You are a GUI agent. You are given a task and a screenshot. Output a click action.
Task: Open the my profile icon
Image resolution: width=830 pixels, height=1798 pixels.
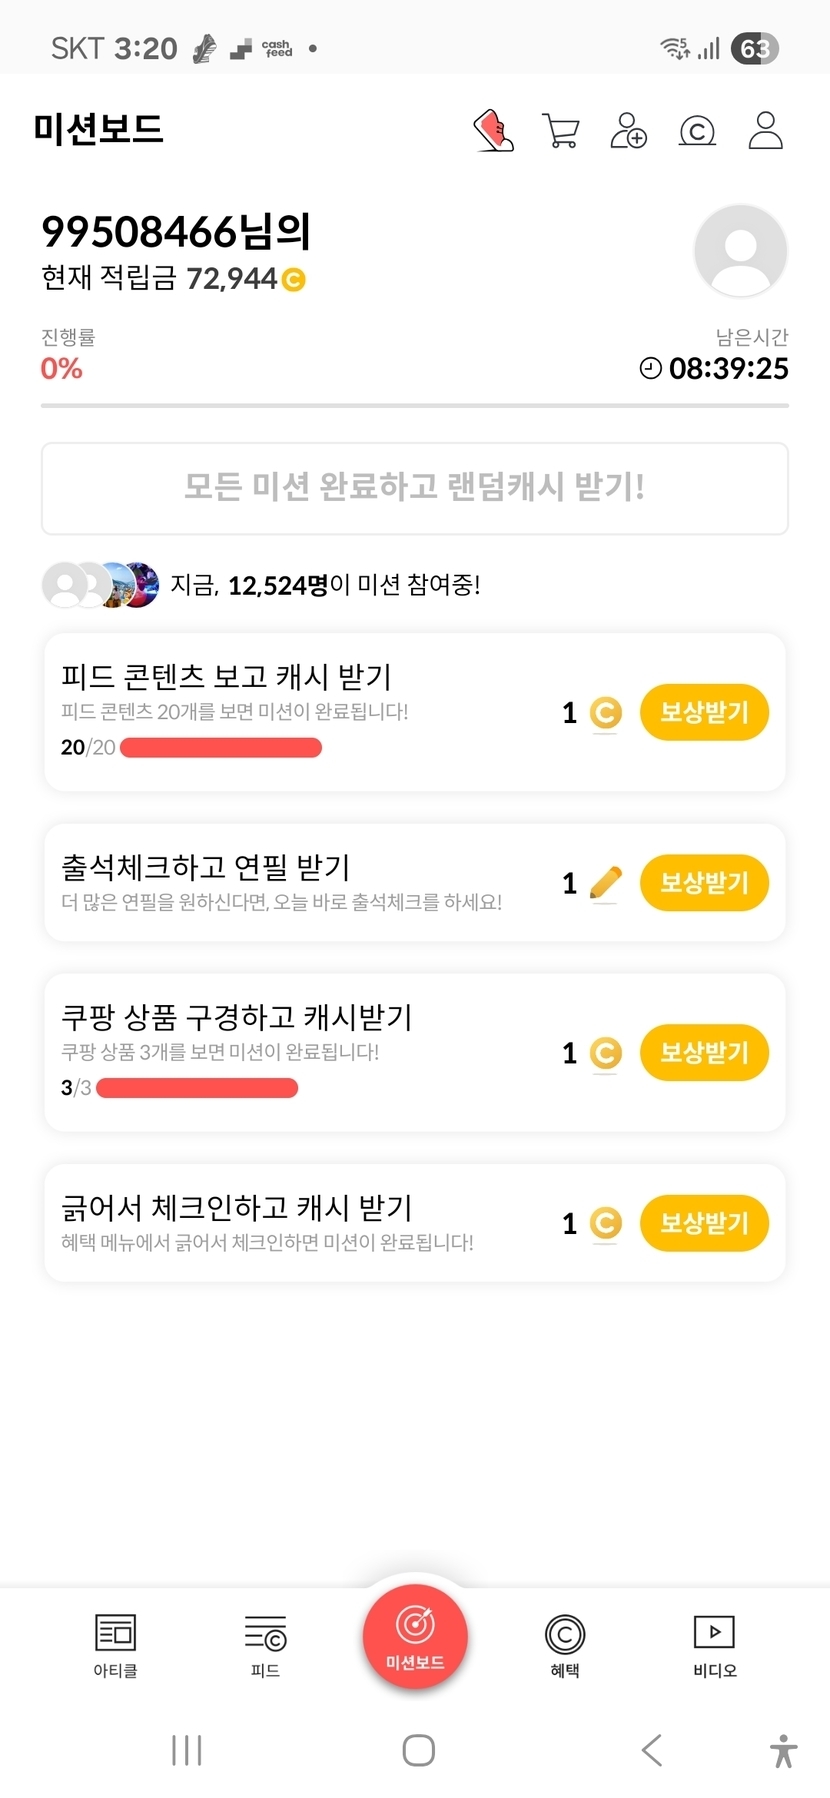pyautogui.click(x=765, y=131)
